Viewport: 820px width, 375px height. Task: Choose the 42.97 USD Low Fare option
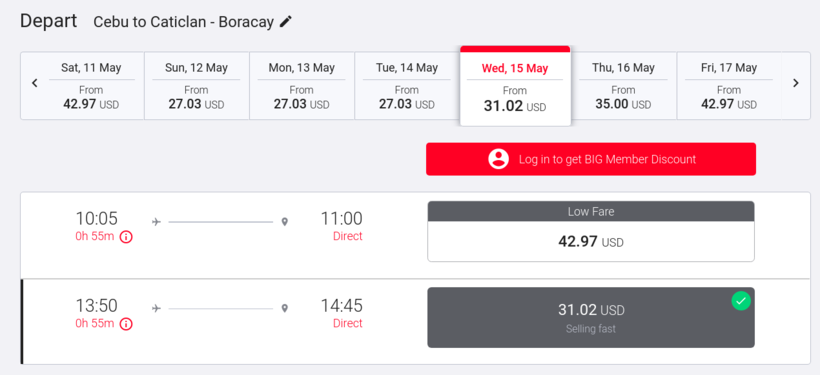coord(591,231)
